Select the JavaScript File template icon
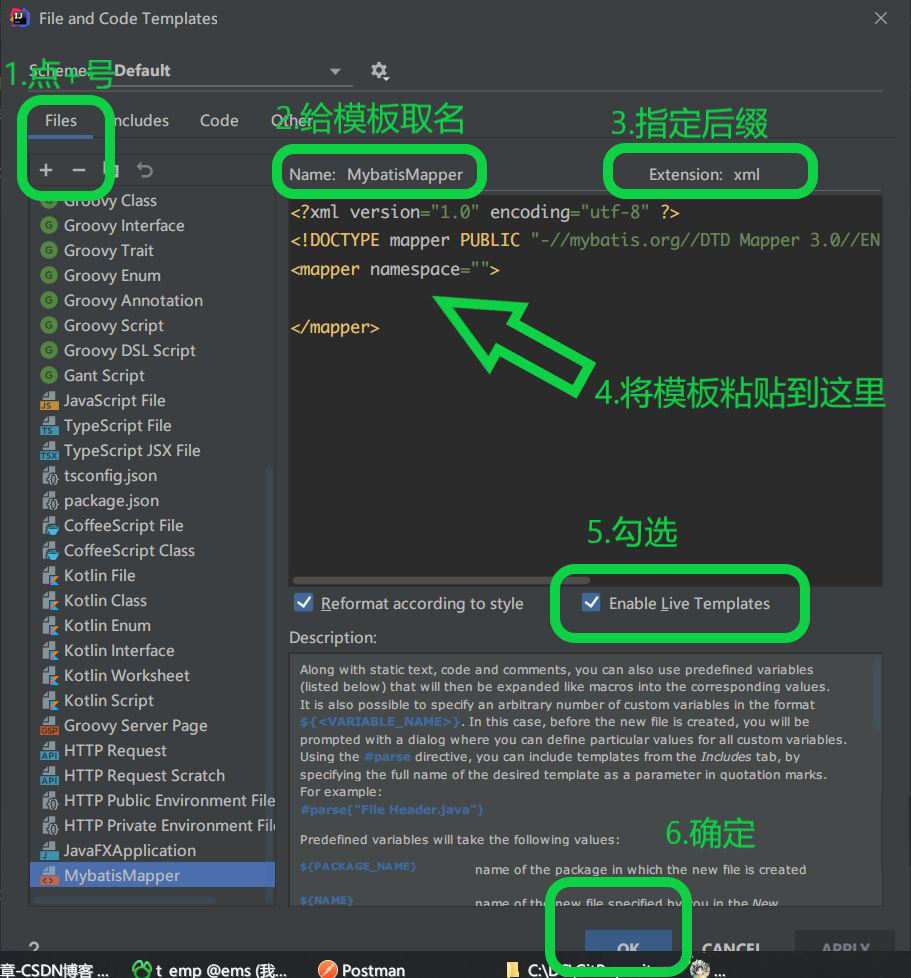 point(49,401)
